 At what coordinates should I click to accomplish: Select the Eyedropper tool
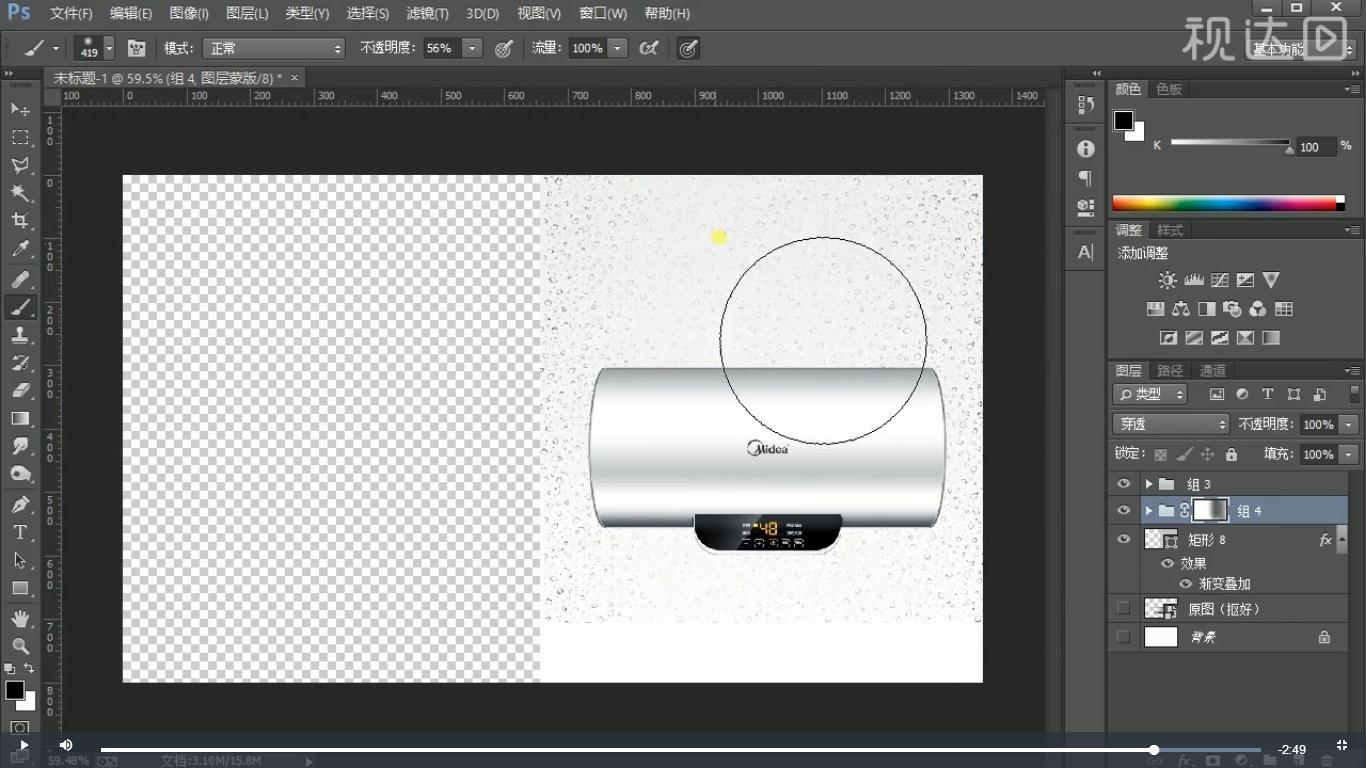click(x=19, y=249)
